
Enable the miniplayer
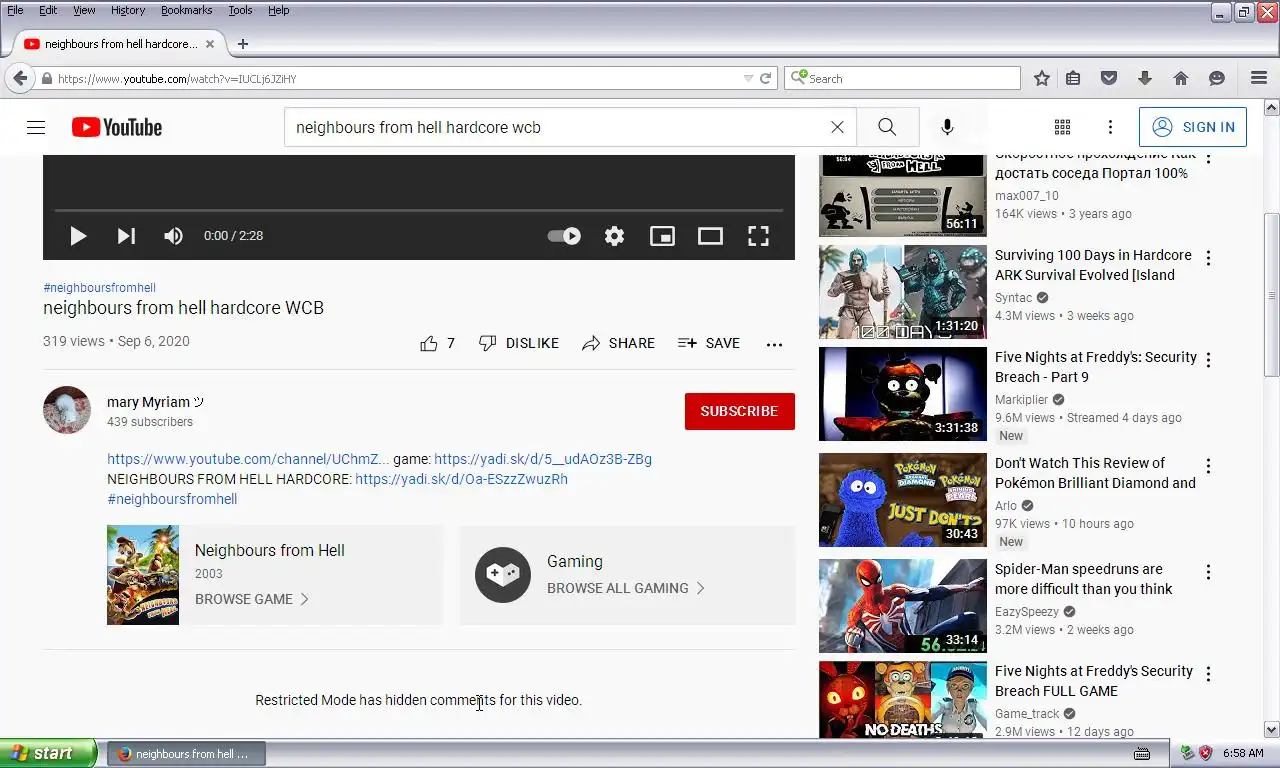tap(662, 236)
